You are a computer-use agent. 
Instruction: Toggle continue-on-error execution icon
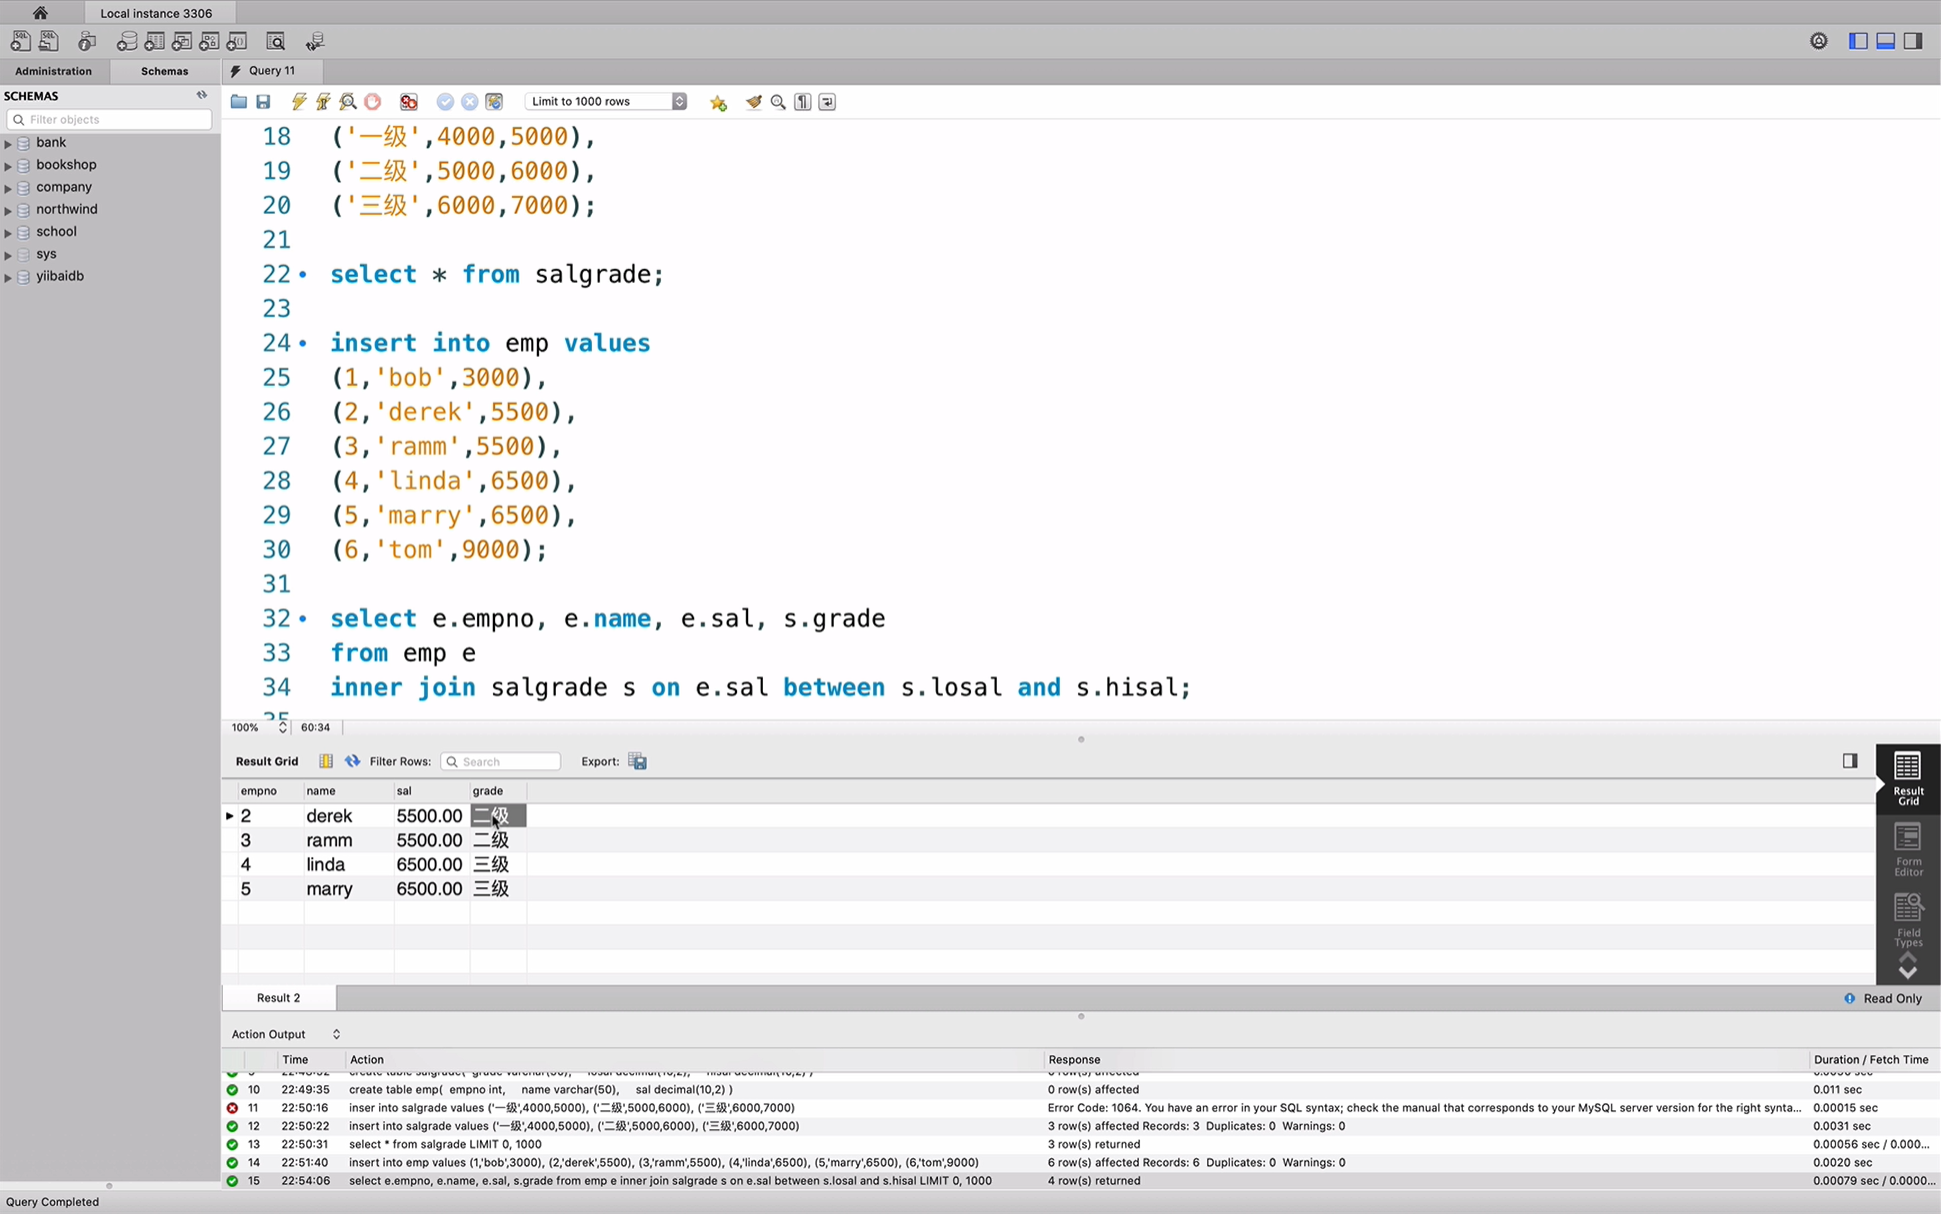(409, 102)
